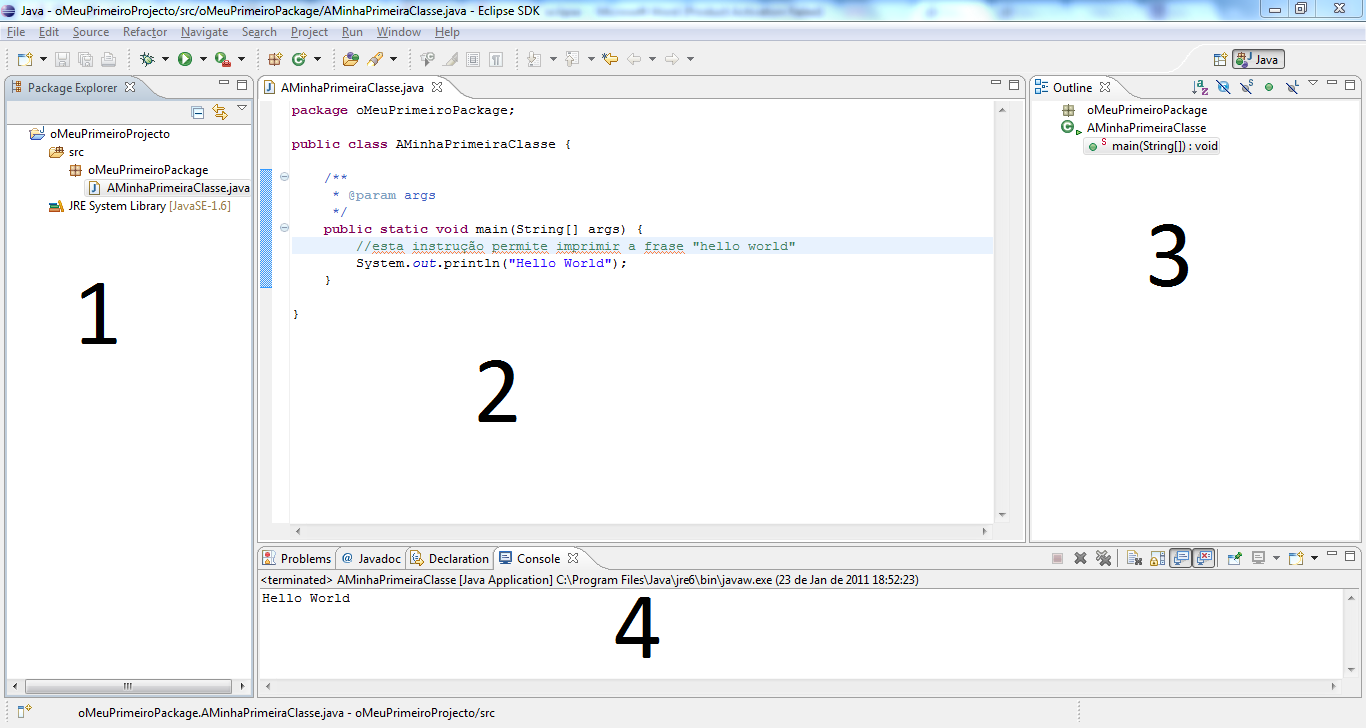Select main(String[]) : void in Outline

click(x=1153, y=146)
